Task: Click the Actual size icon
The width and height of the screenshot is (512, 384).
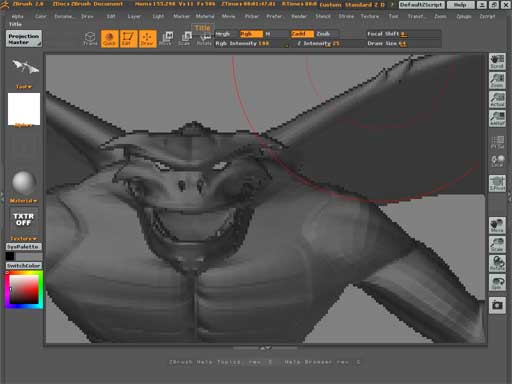Action: [x=497, y=99]
